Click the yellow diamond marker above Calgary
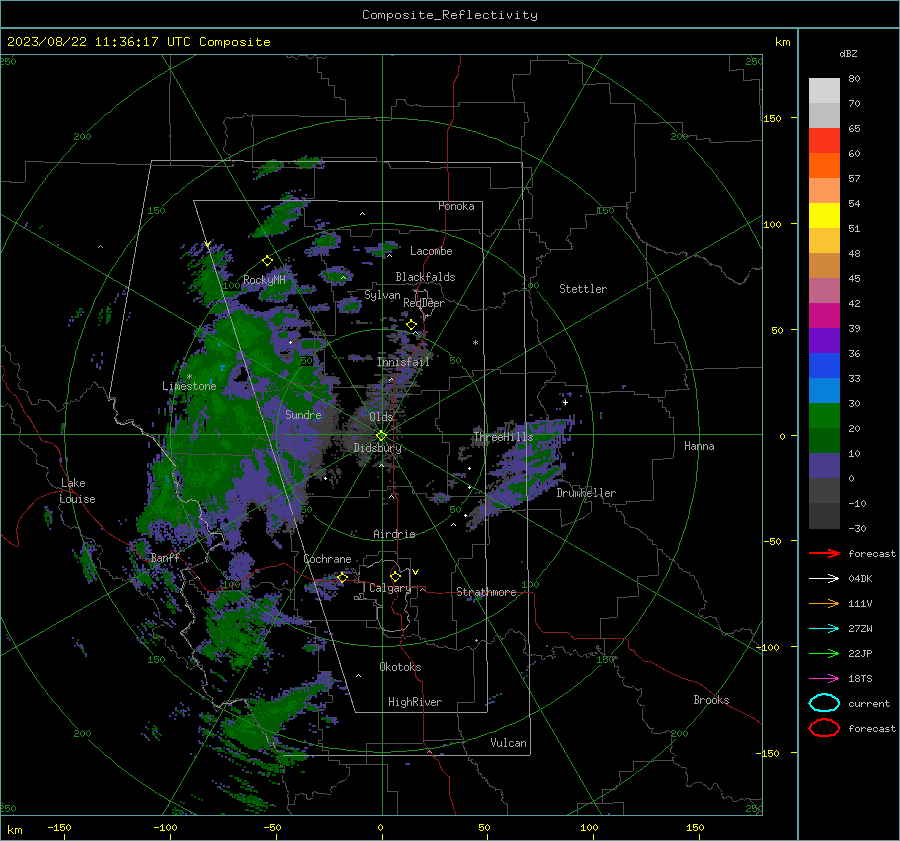This screenshot has width=900, height=841. tap(395, 576)
